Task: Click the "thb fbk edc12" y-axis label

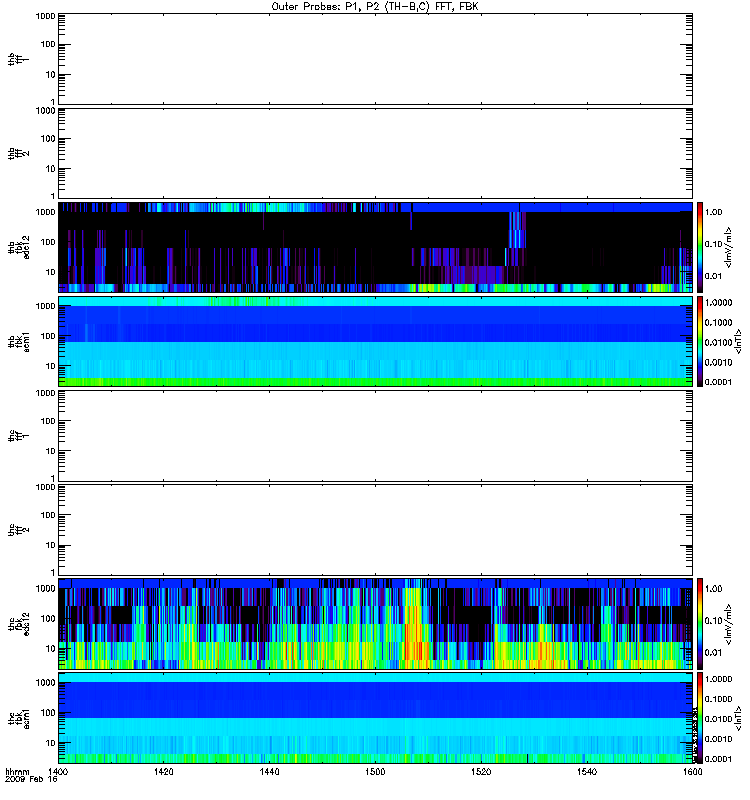Action: click(x=19, y=247)
